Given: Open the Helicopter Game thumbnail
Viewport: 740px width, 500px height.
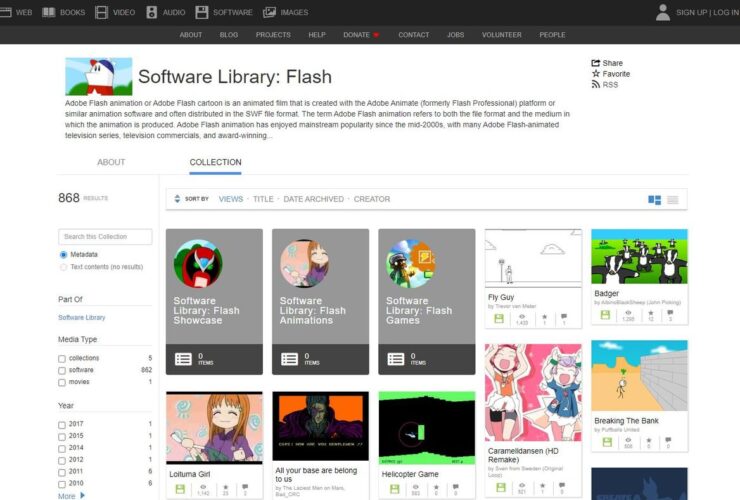Looking at the screenshot, I should tap(427, 428).
